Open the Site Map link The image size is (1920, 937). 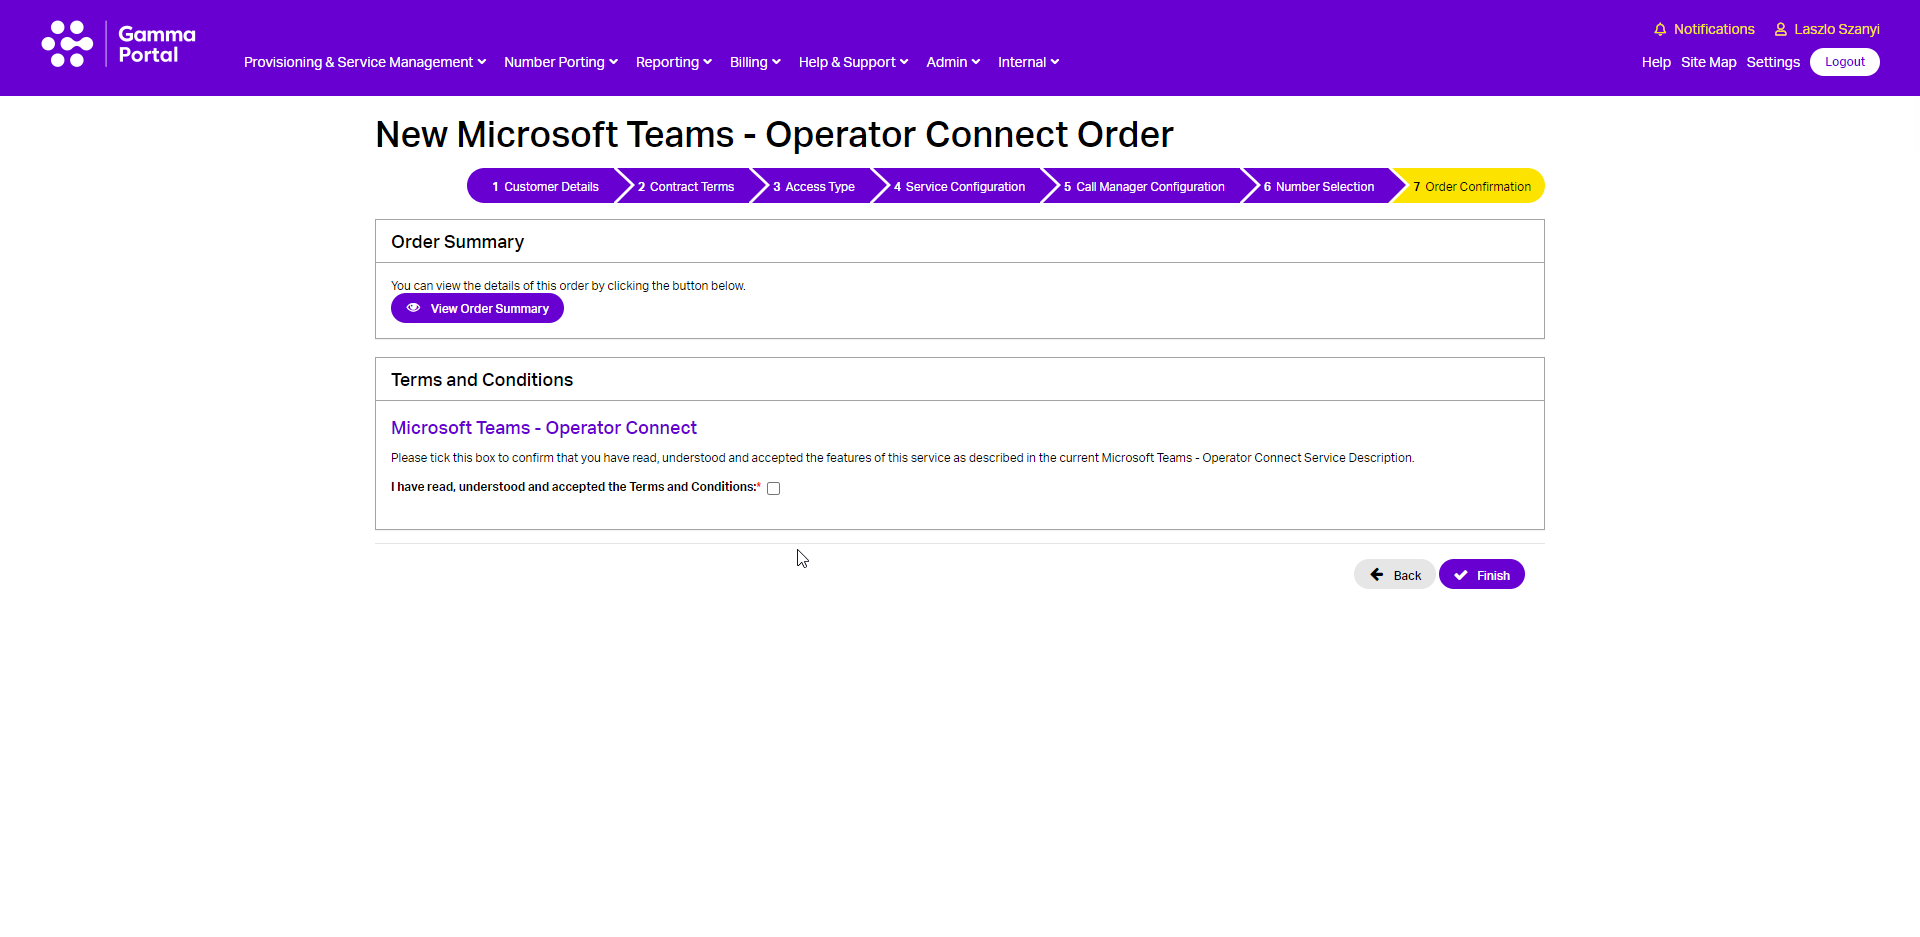(x=1708, y=62)
